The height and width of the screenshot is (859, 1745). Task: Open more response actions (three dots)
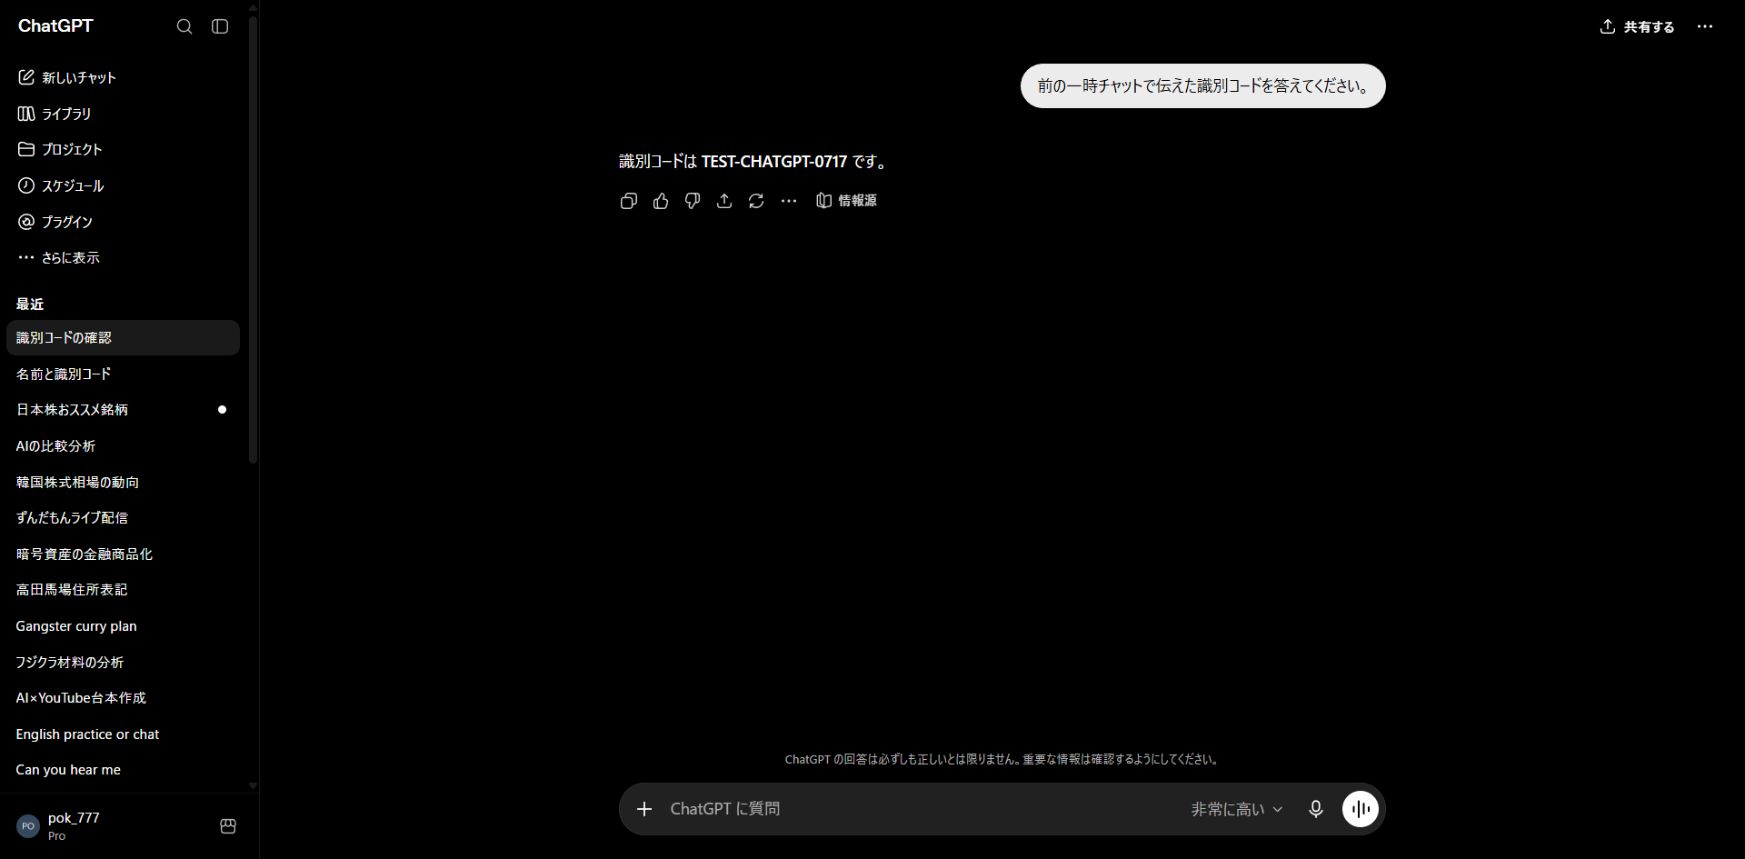[x=789, y=201]
